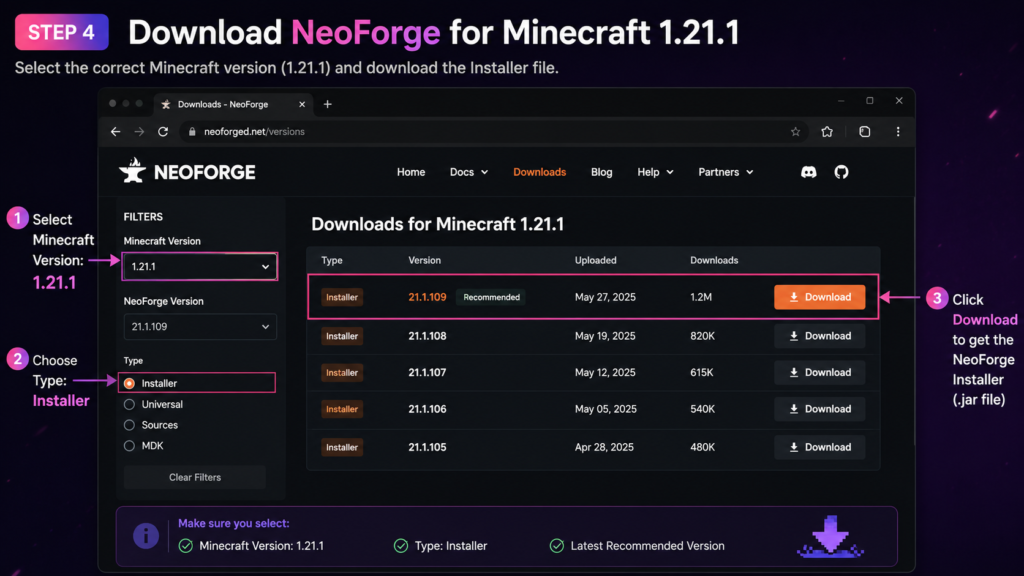Viewport: 1024px width, 576px height.
Task: Reload the NeoForge page
Action: coord(163,132)
